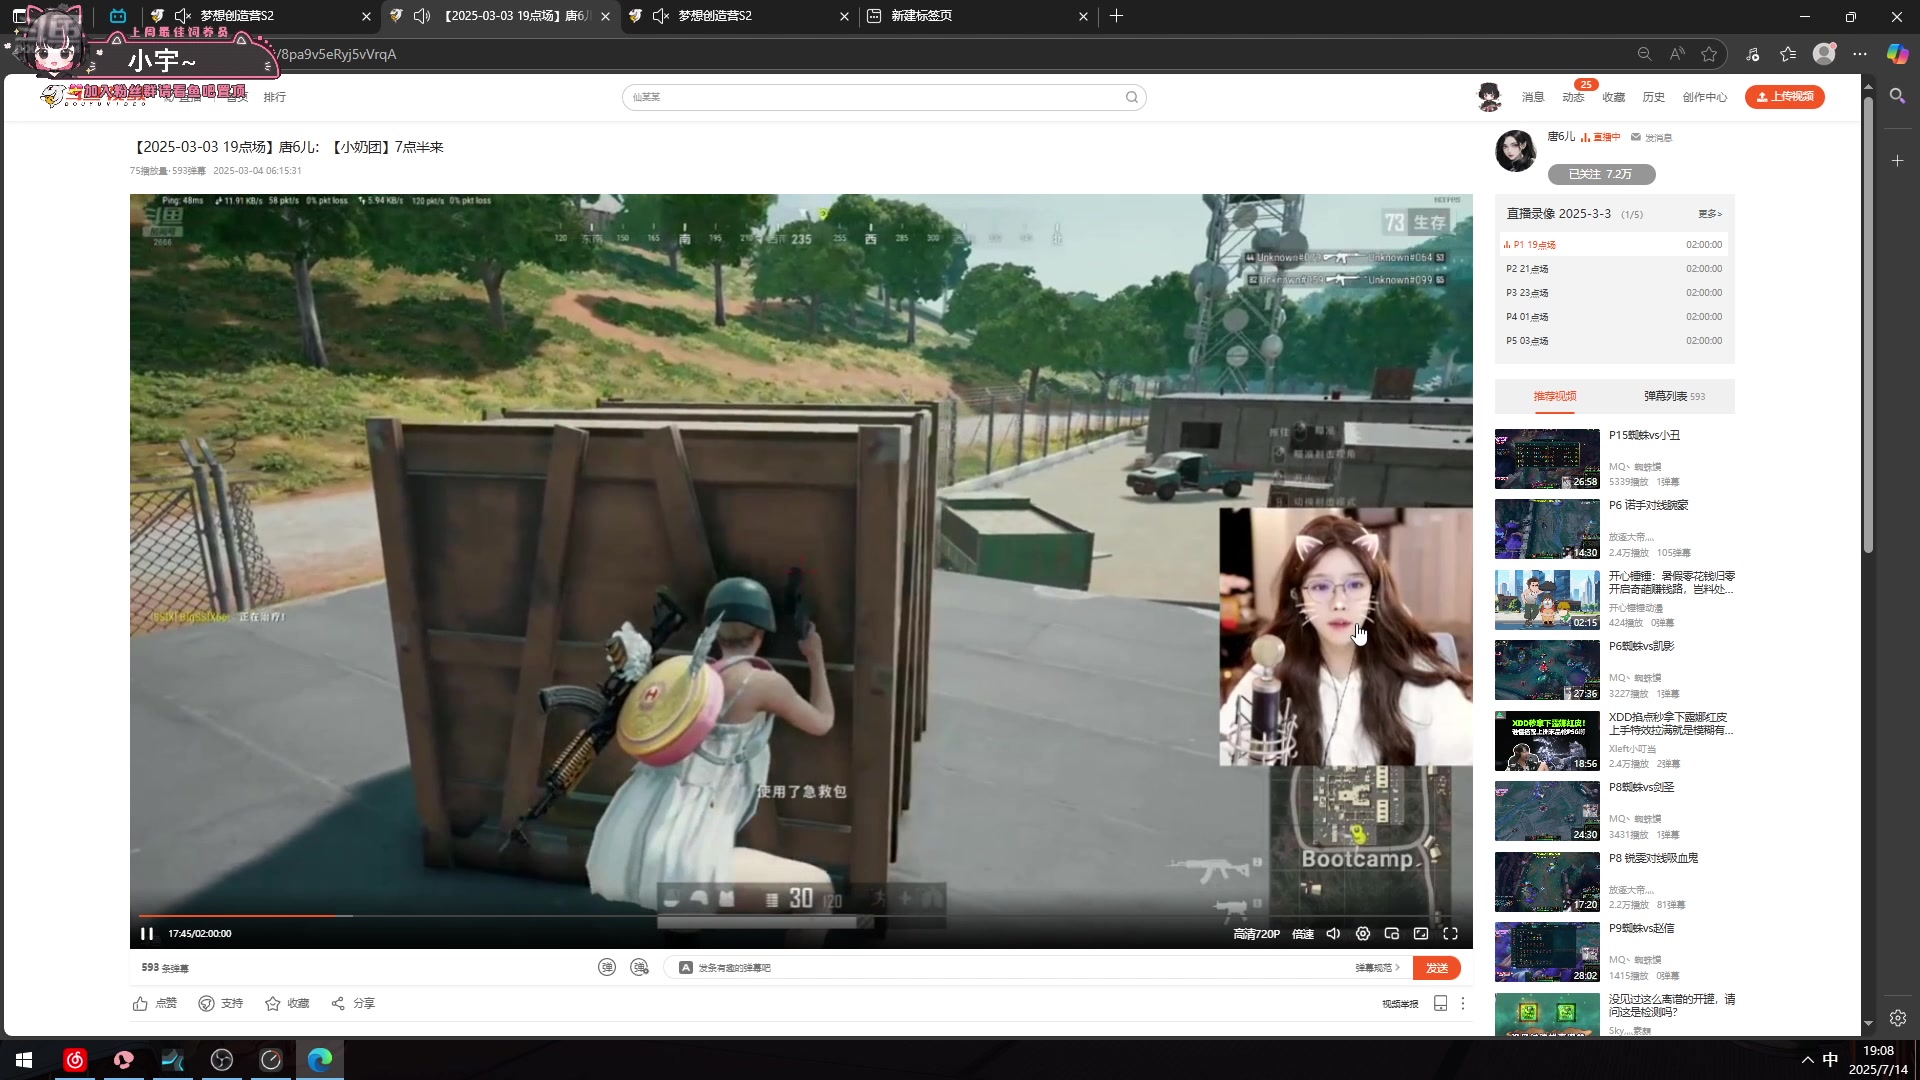Screen dimensions: 1920x1080
Task: Open Windows Start menu
Action: (24, 1060)
